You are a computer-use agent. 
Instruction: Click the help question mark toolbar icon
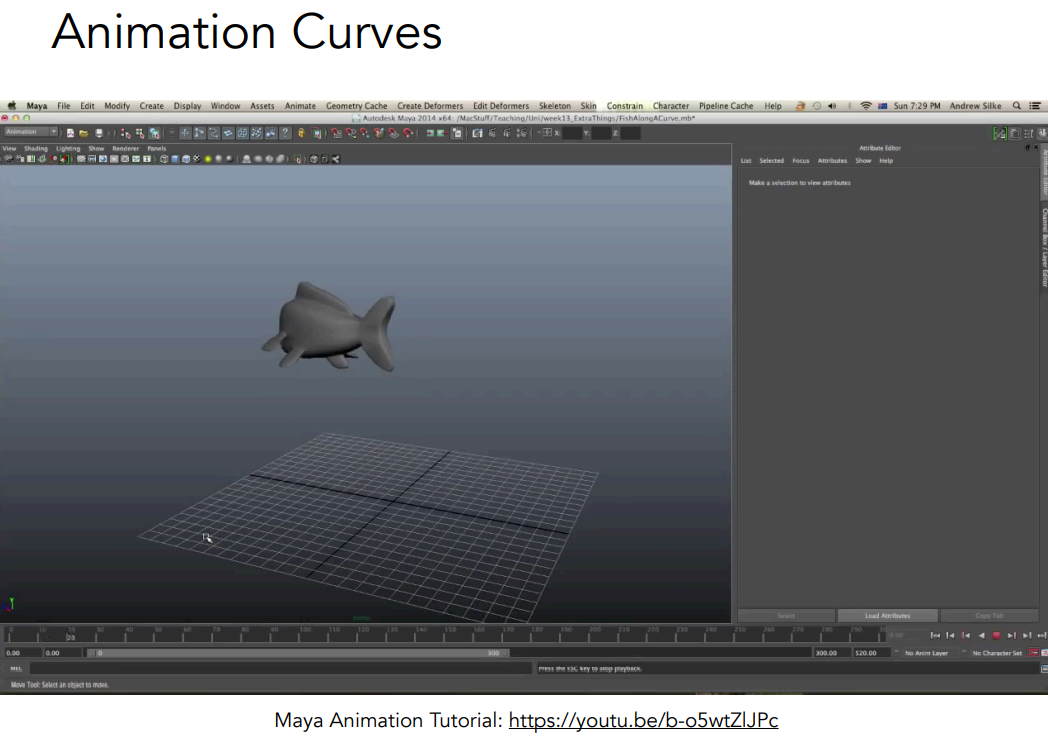(x=286, y=133)
